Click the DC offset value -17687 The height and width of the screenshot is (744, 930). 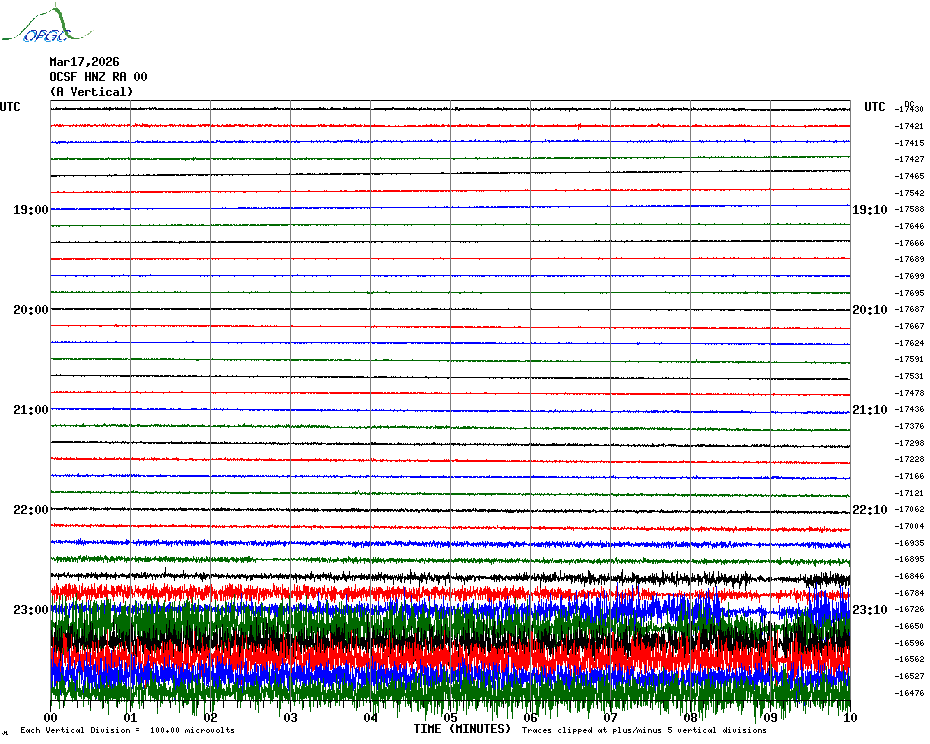coord(909,309)
